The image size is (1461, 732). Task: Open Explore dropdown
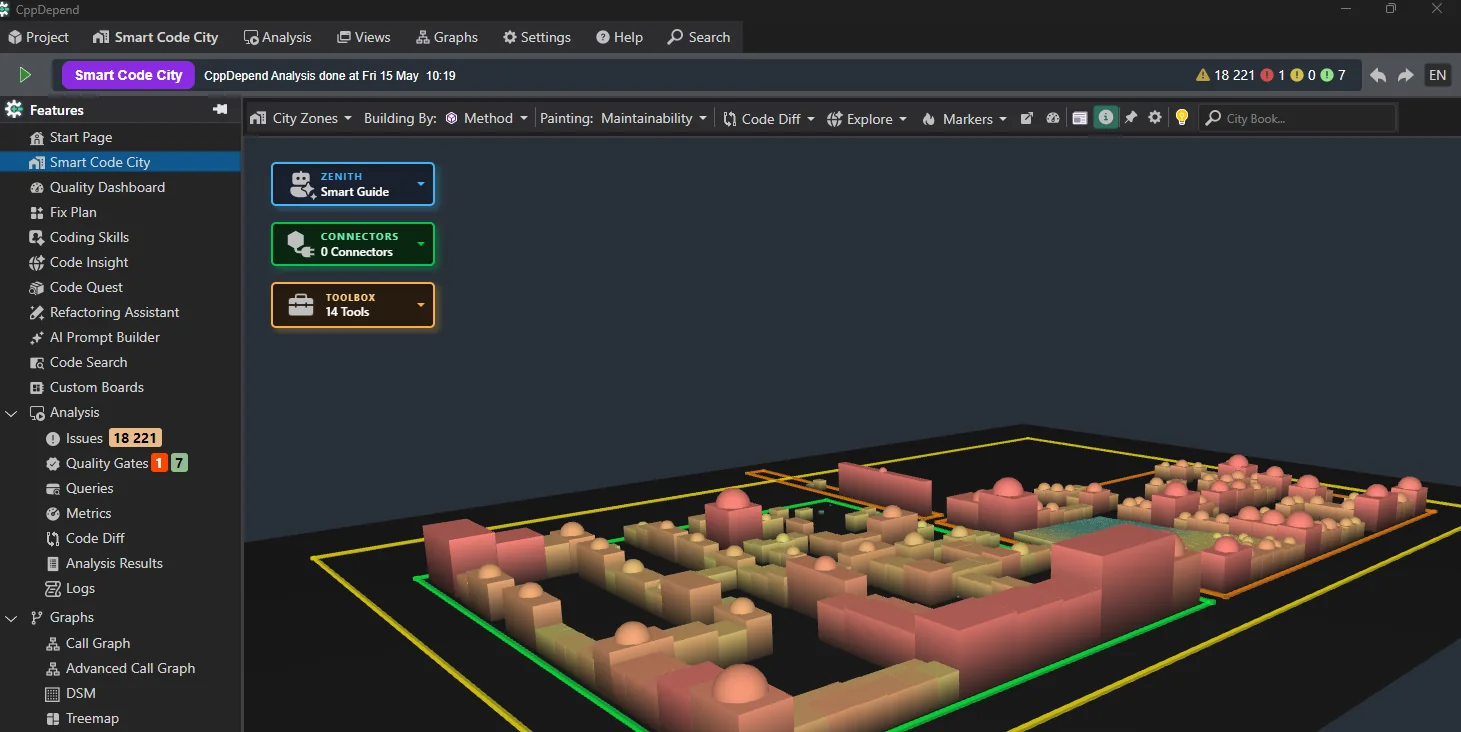(867, 118)
